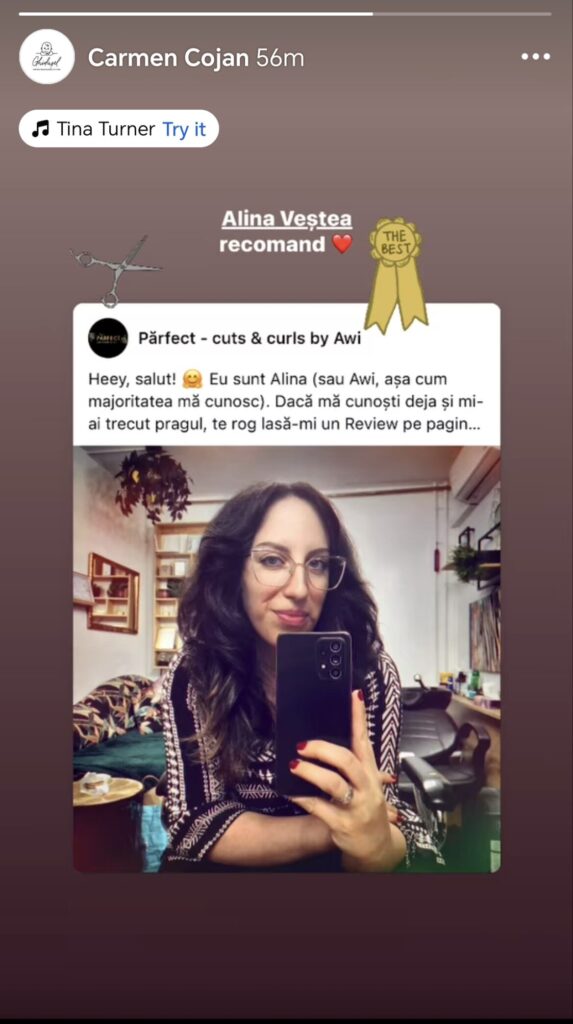Click the story progress bar at top

point(285,13)
